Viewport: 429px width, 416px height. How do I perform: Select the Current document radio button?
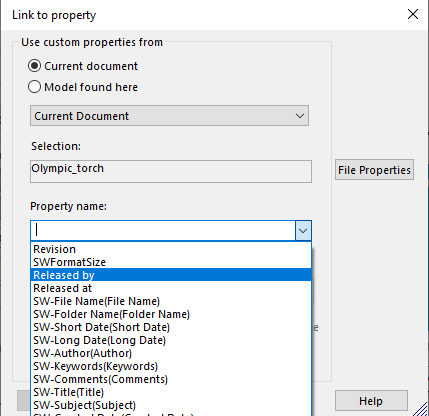coord(35,66)
